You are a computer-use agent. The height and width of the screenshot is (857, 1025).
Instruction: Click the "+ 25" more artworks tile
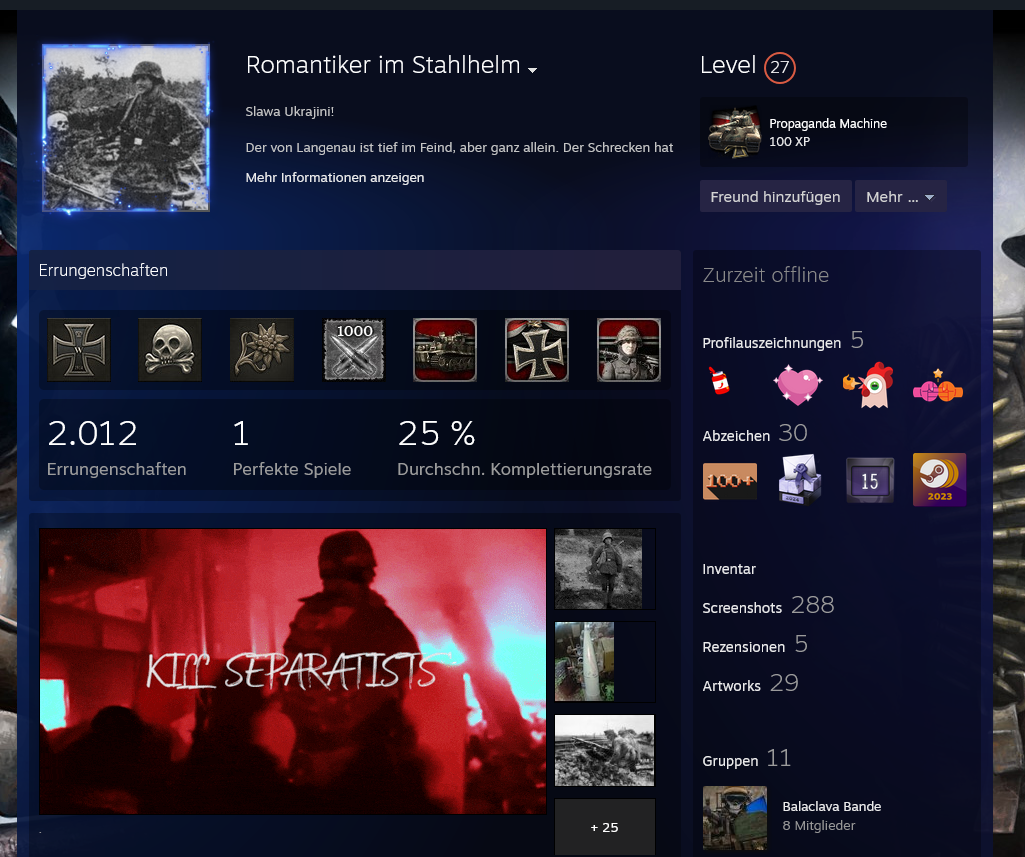(604, 827)
